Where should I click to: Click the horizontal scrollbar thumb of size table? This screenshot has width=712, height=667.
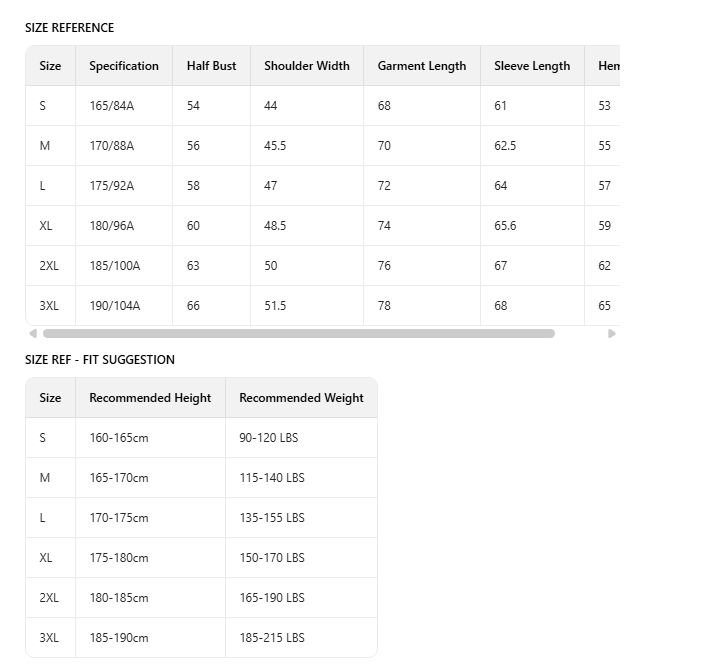pyautogui.click(x=298, y=334)
